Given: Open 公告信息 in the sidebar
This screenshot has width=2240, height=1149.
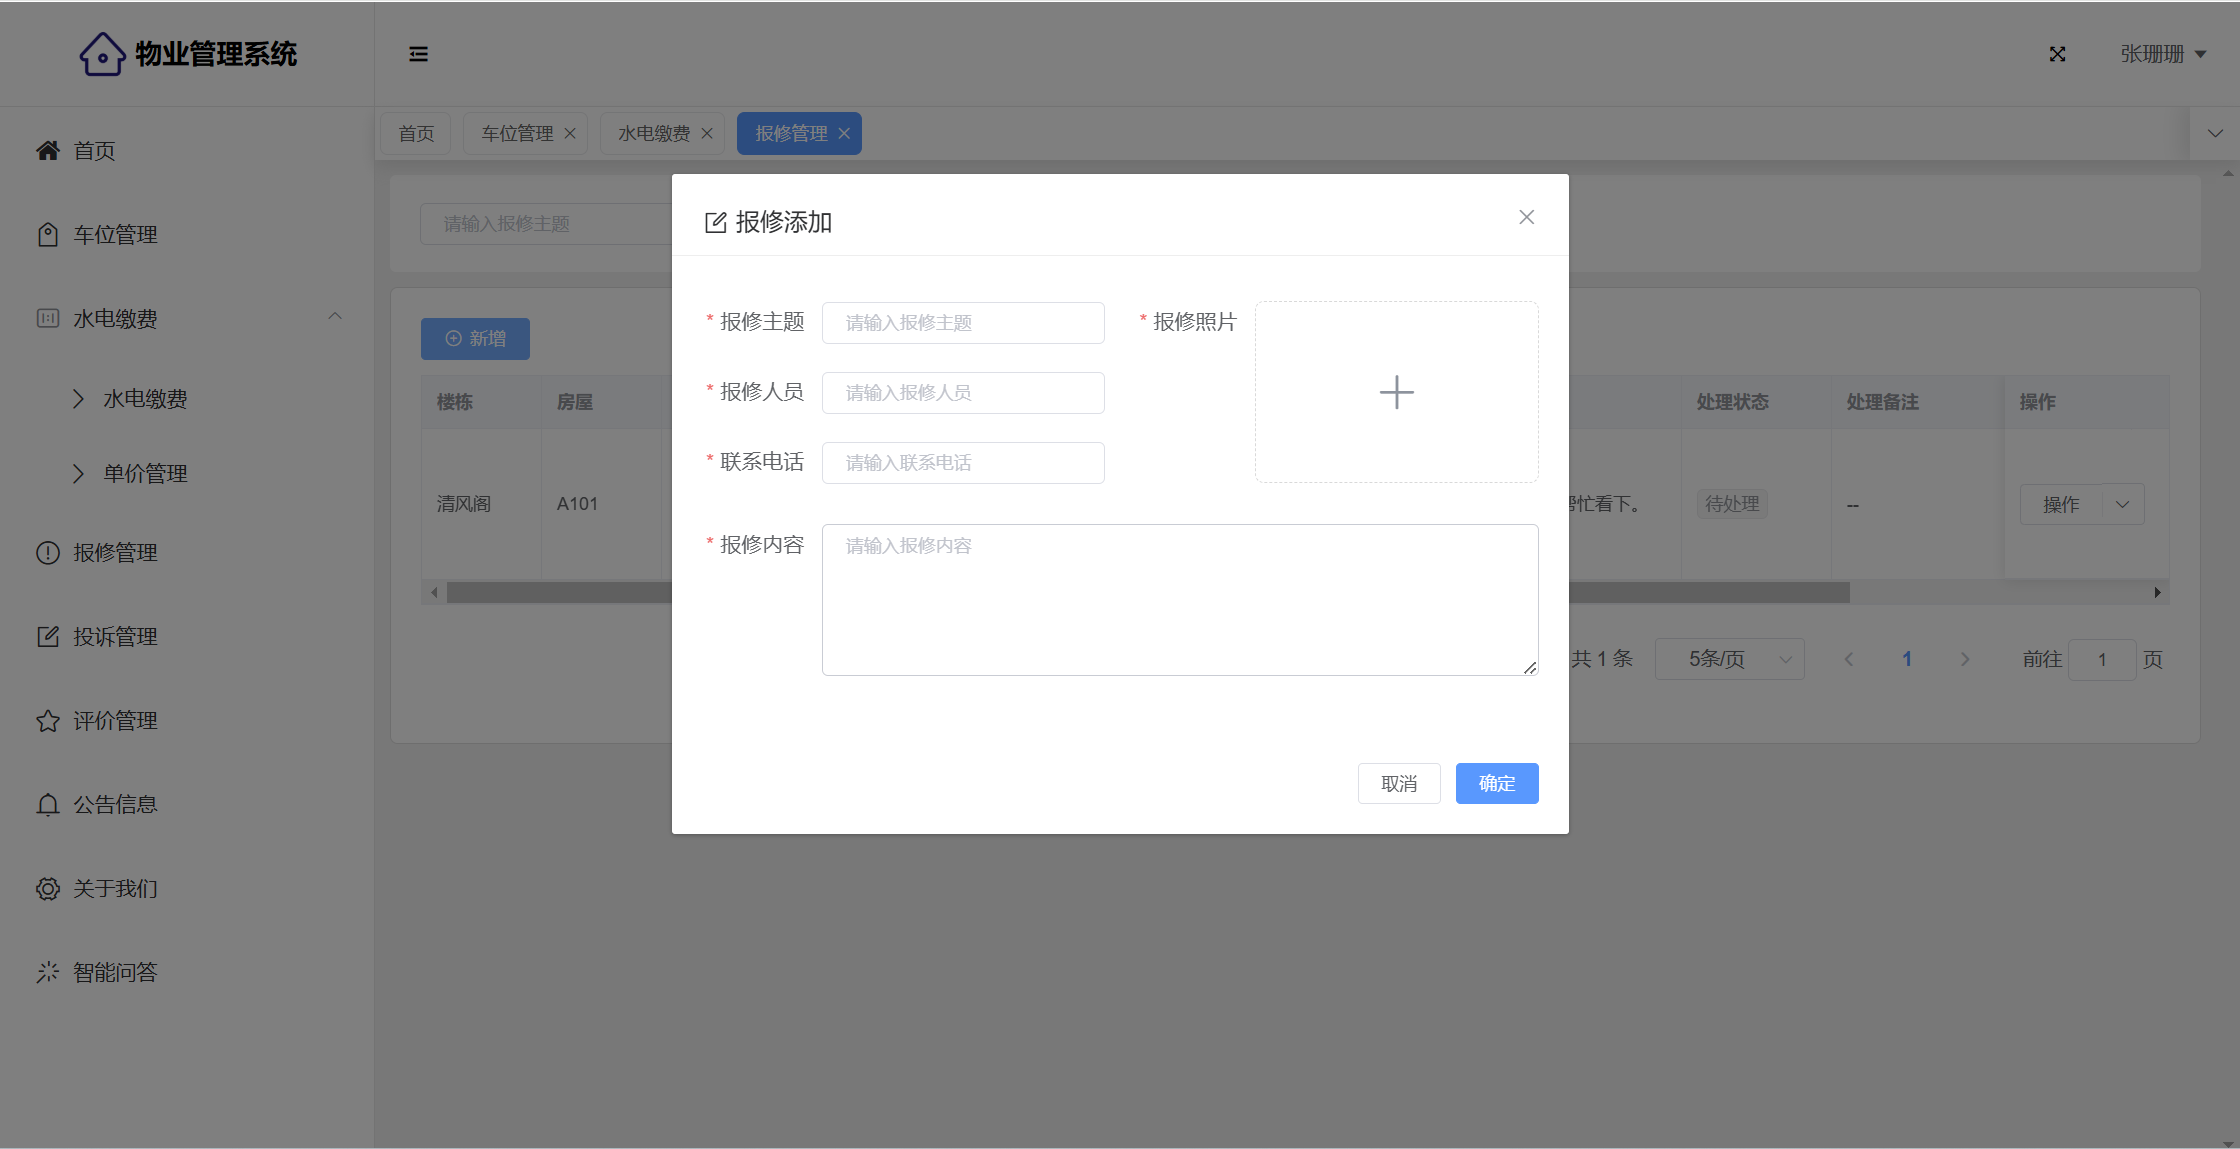Looking at the screenshot, I should click(115, 804).
